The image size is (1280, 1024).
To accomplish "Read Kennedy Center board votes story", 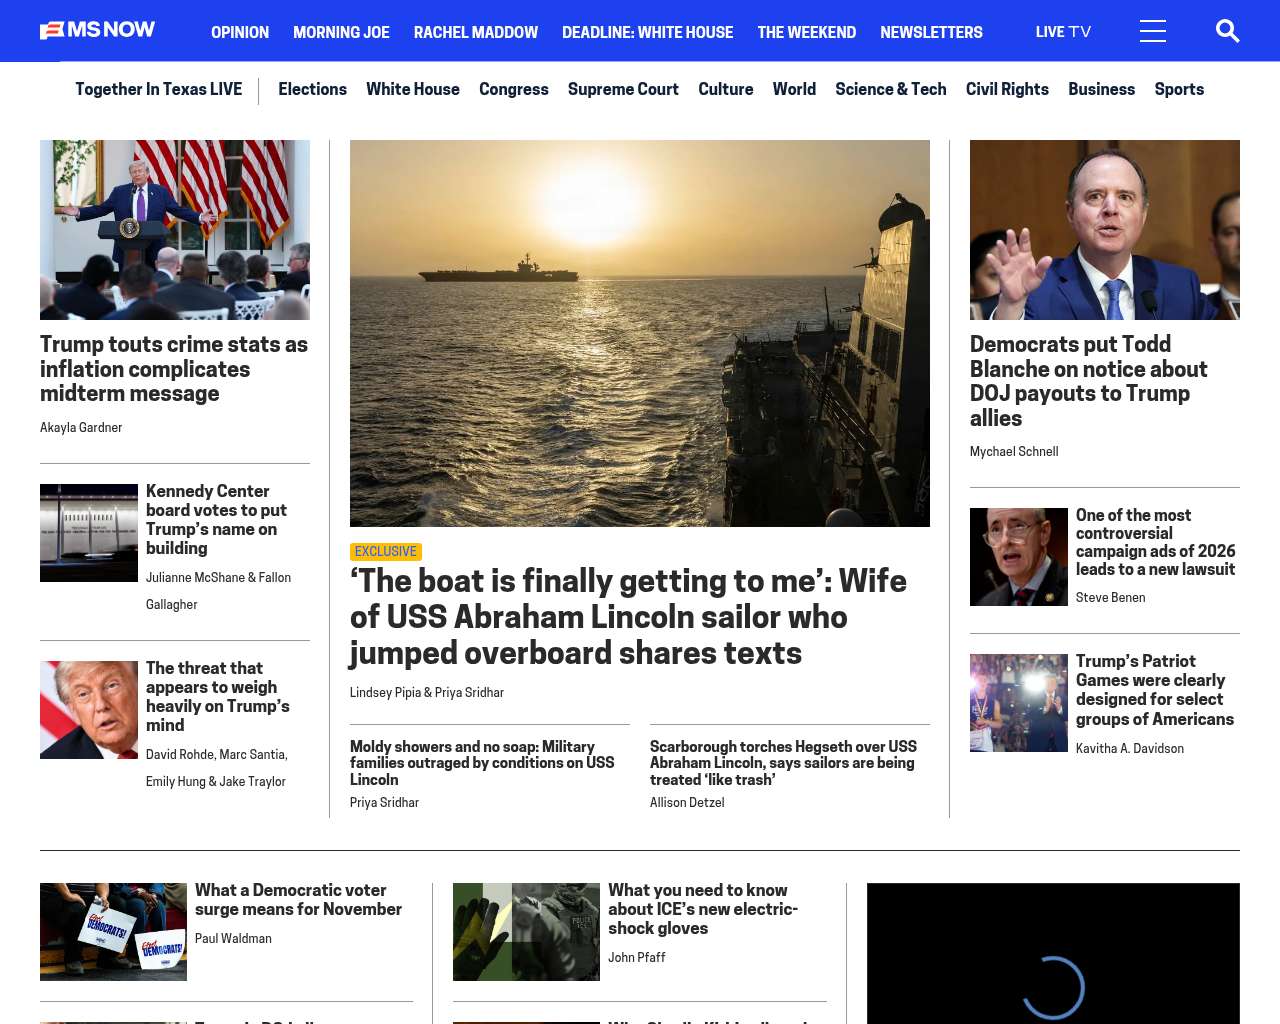I will tap(217, 520).
